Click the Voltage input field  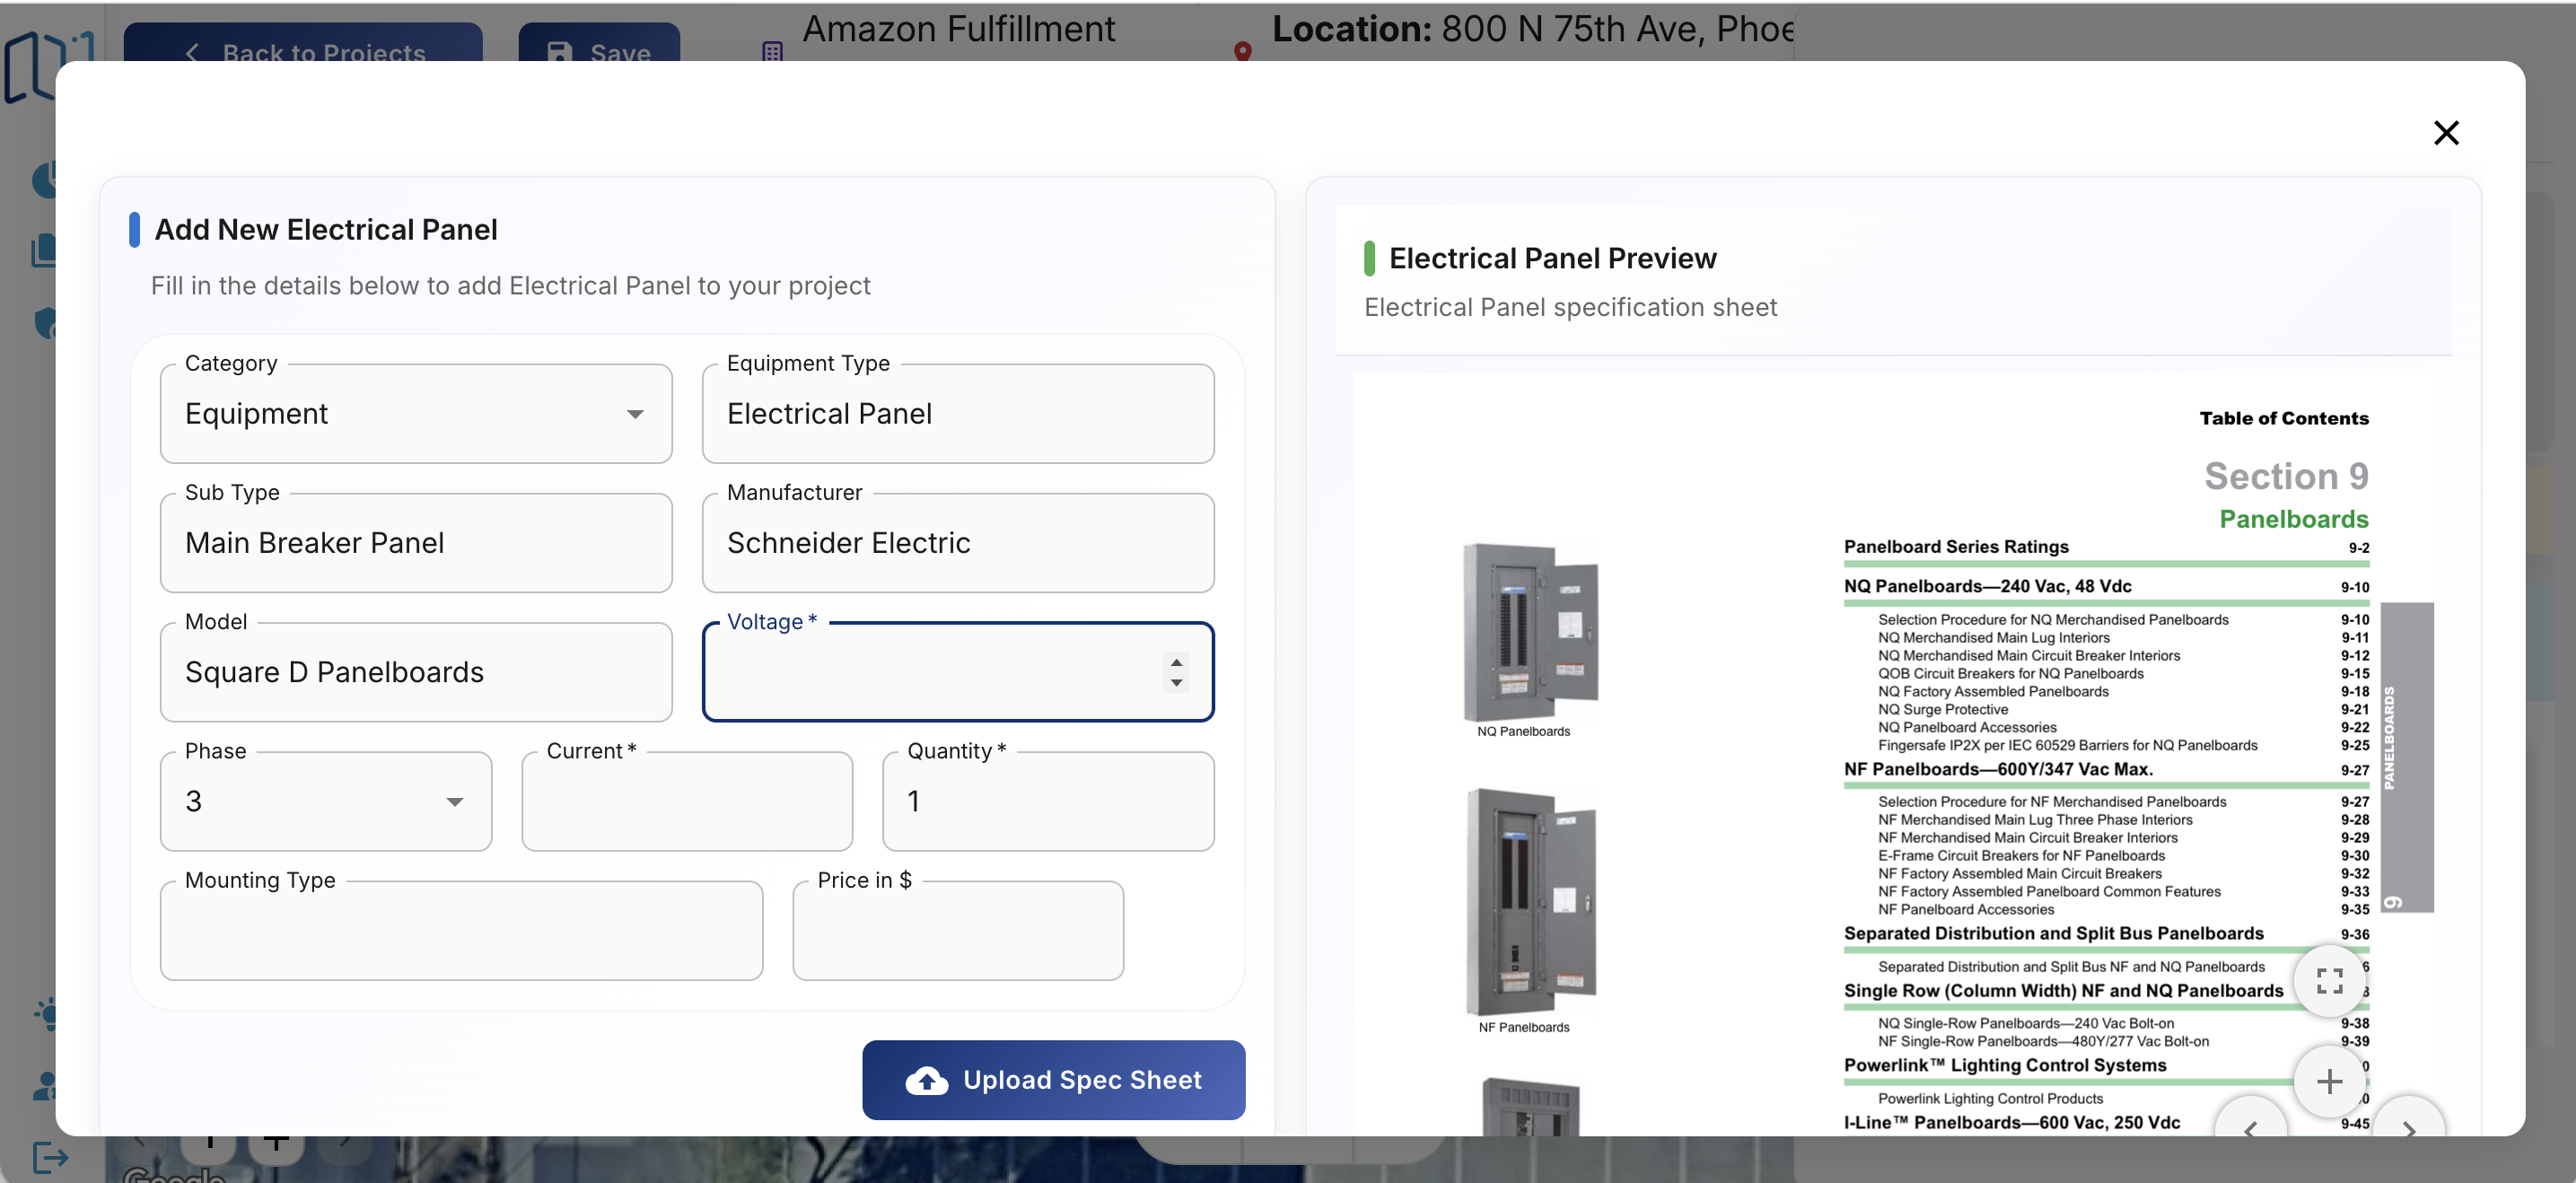pos(930,673)
